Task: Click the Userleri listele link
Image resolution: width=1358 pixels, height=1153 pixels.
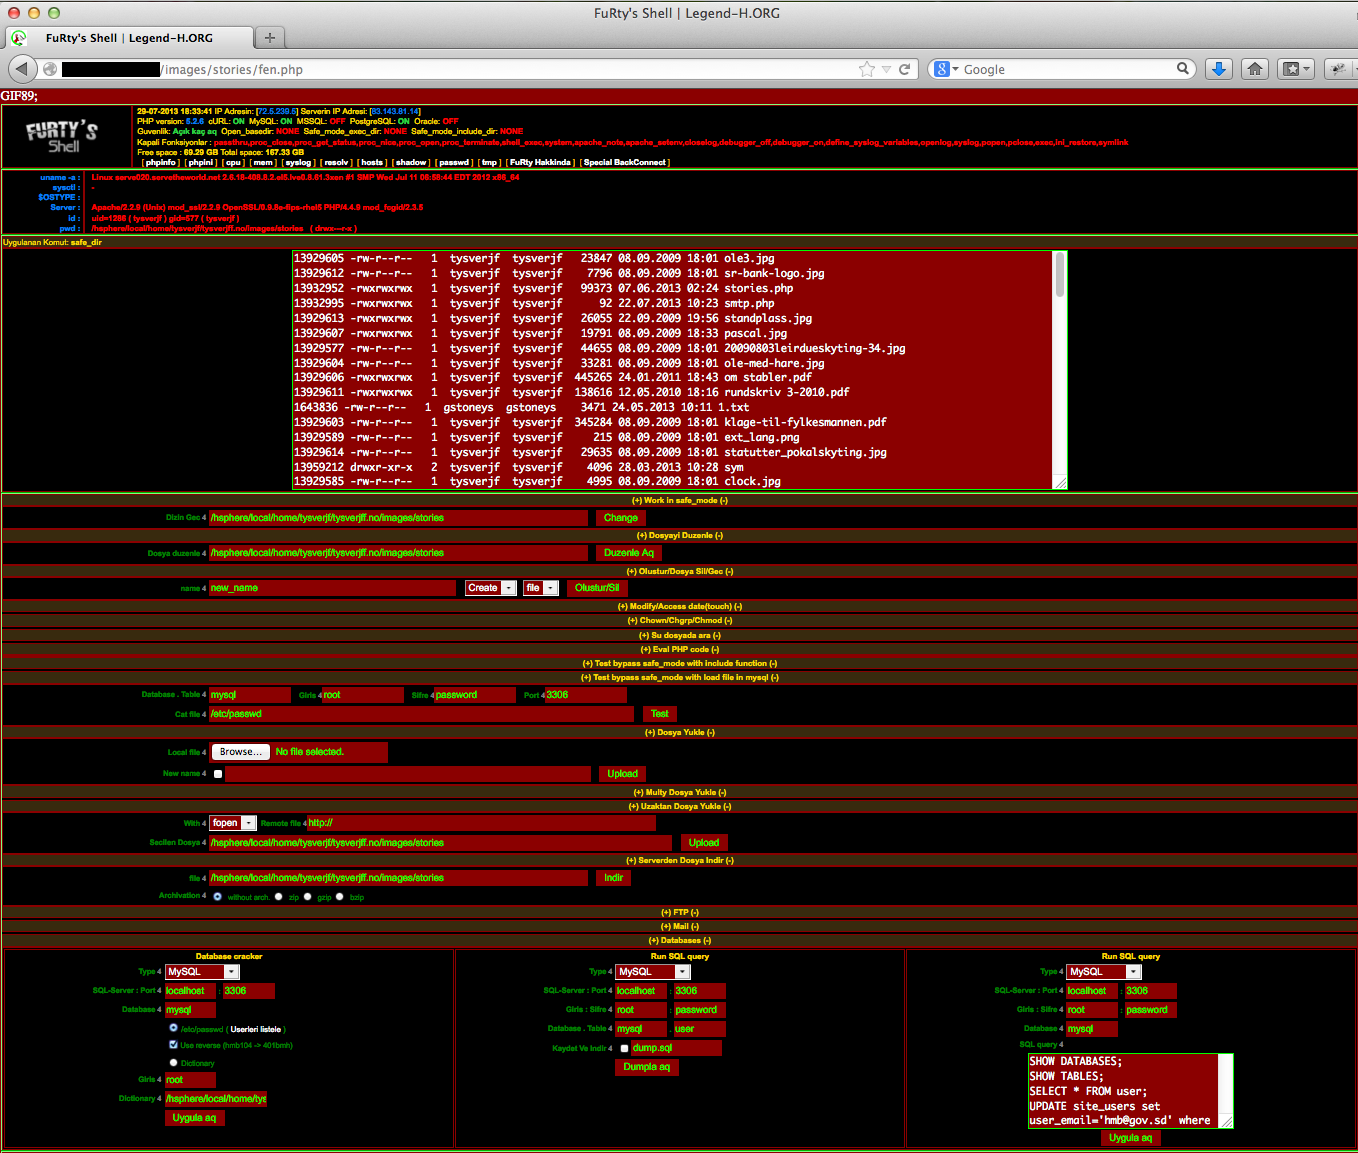Action: 256,1029
